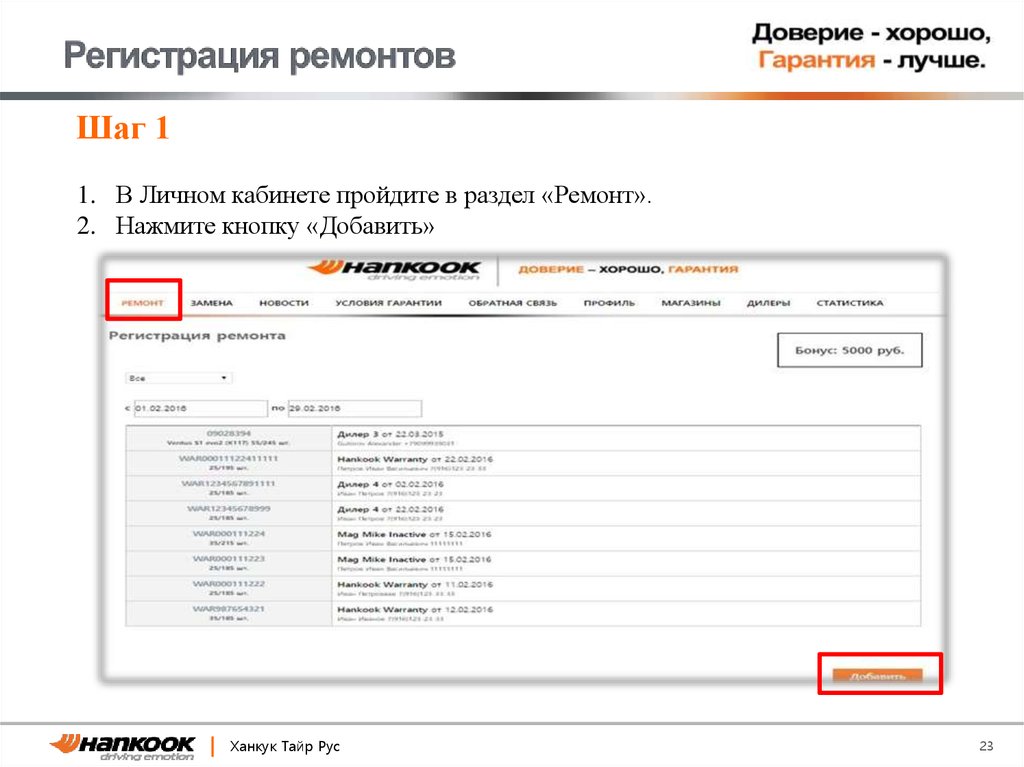Open the ПРОФИЛЬ section
Viewport: 1024px width, 767px height.
pyautogui.click(x=611, y=301)
